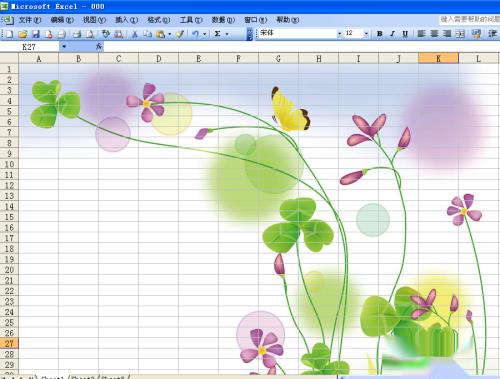Select highlighted row 27 header

coord(9,344)
